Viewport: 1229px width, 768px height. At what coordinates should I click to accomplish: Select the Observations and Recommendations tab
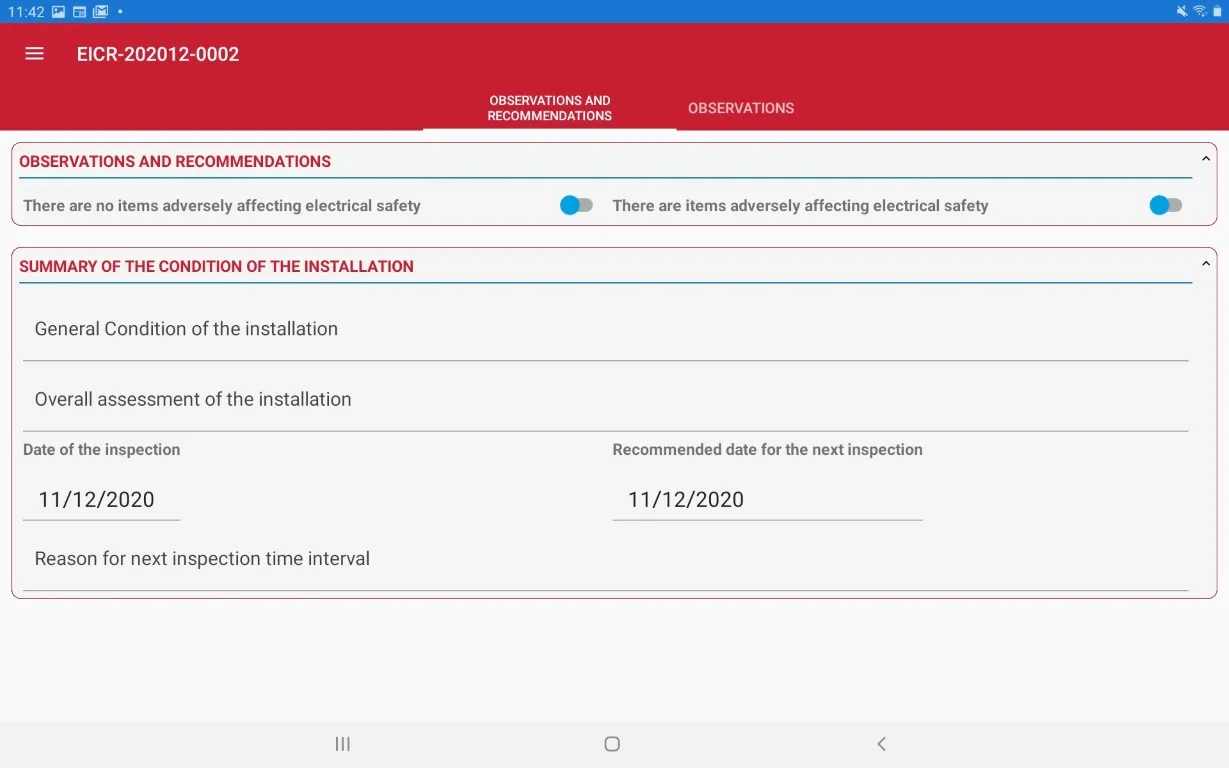point(549,108)
